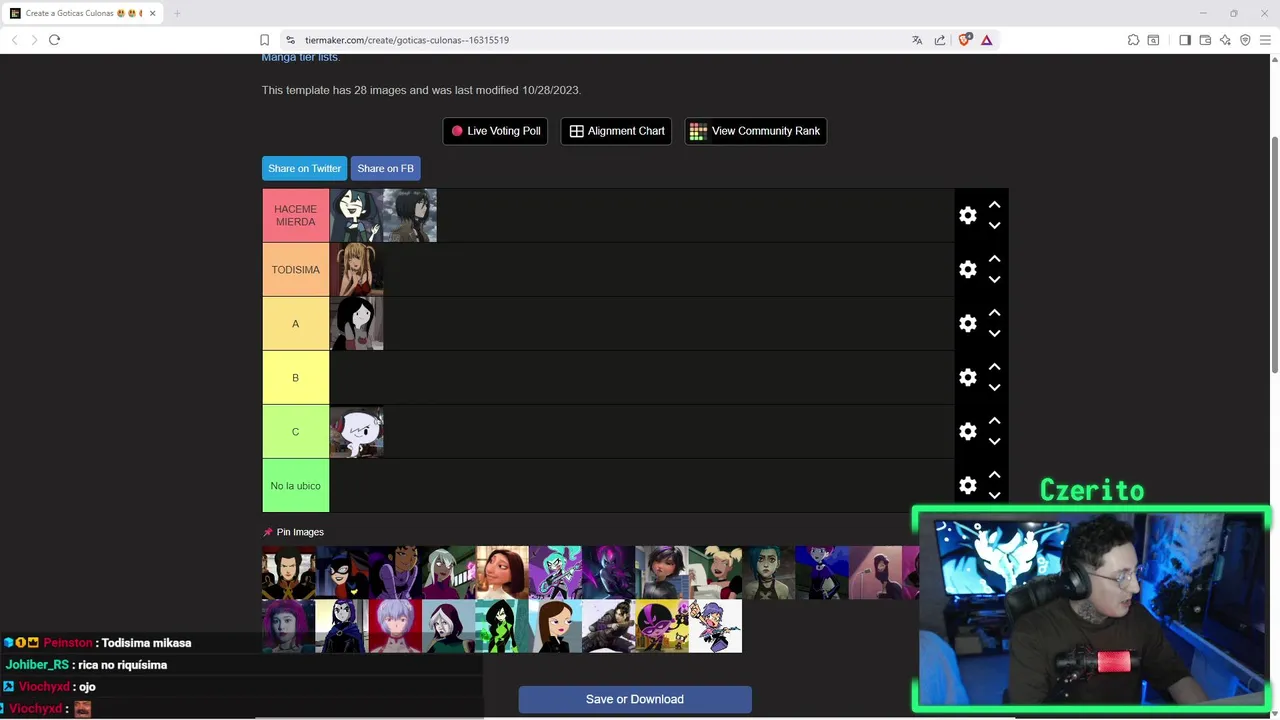Open a new browser tab
The height and width of the screenshot is (720, 1280).
click(x=177, y=13)
